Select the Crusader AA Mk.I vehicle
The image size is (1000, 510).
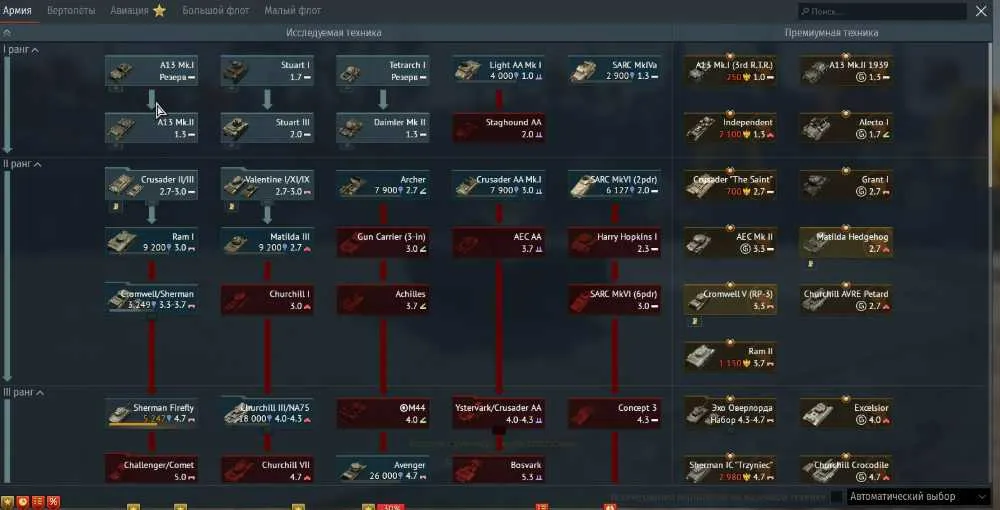tap(499, 186)
